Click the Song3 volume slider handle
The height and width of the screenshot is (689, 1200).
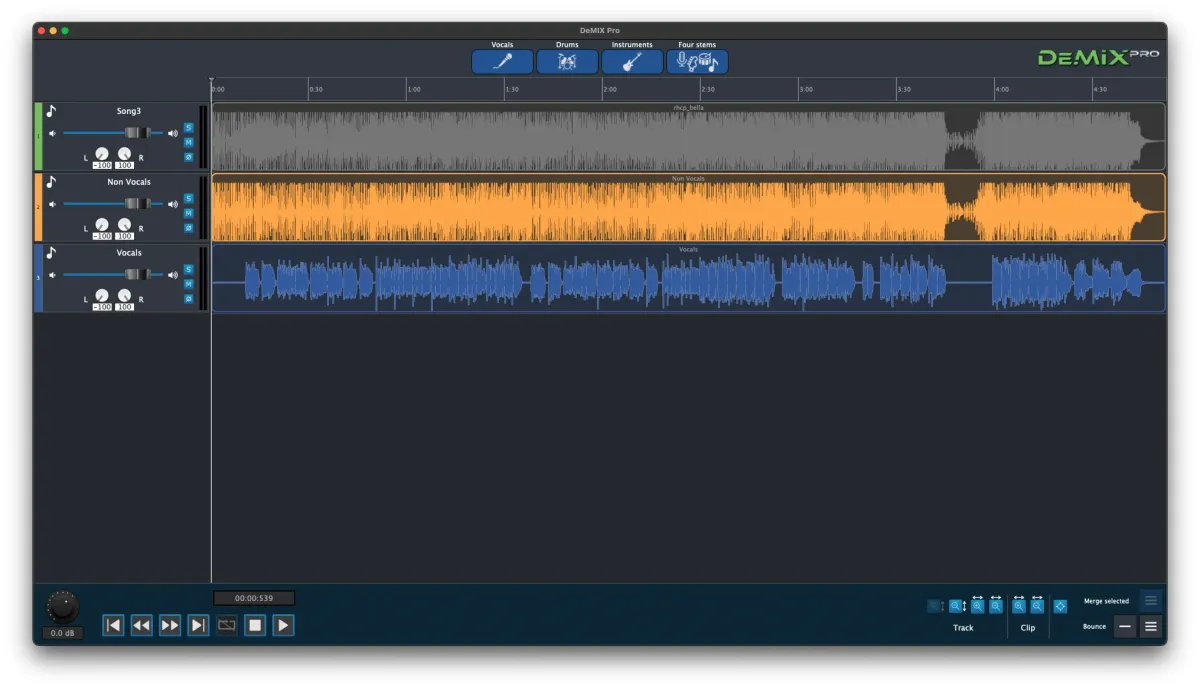pyautogui.click(x=137, y=133)
